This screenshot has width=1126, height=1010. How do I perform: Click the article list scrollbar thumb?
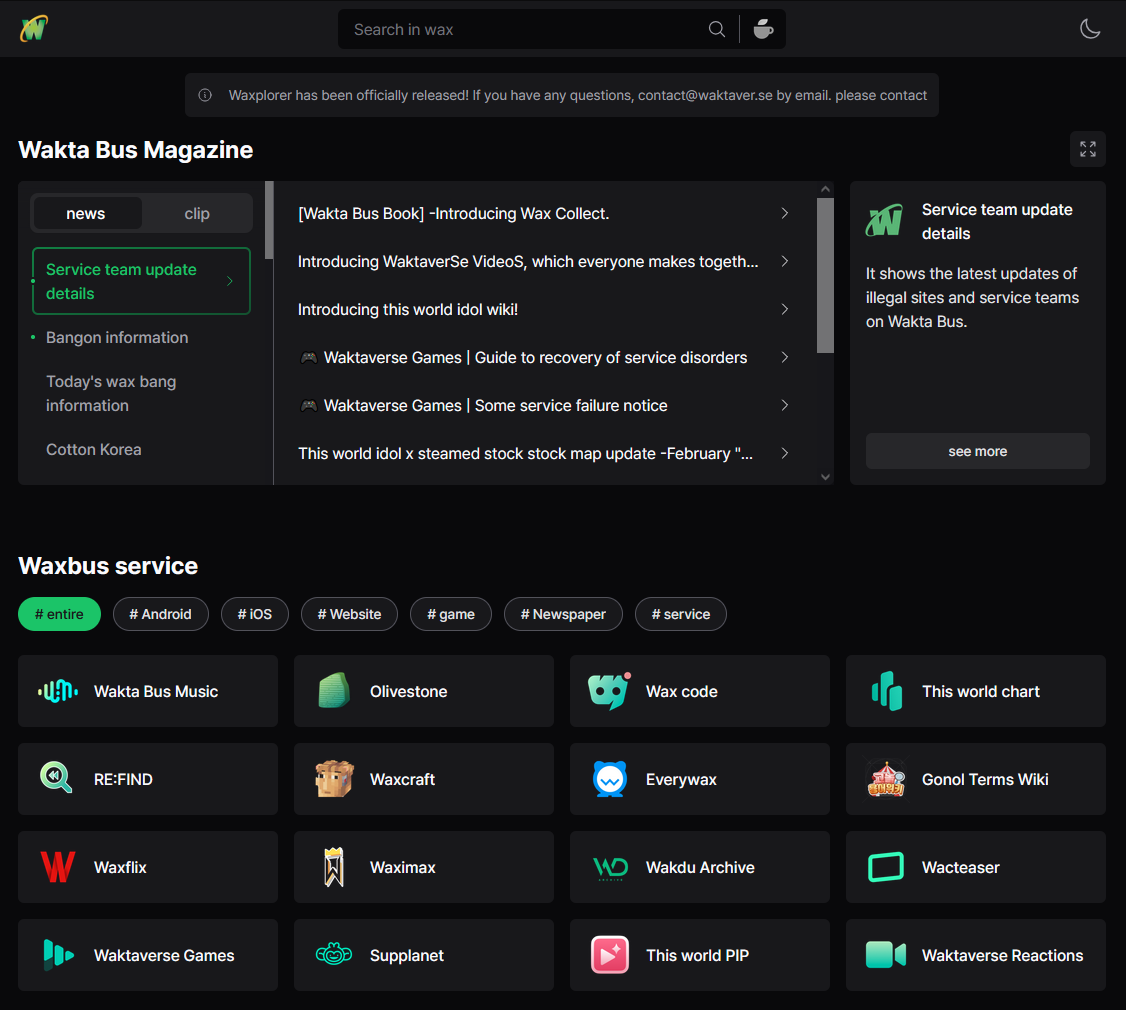pos(825,275)
